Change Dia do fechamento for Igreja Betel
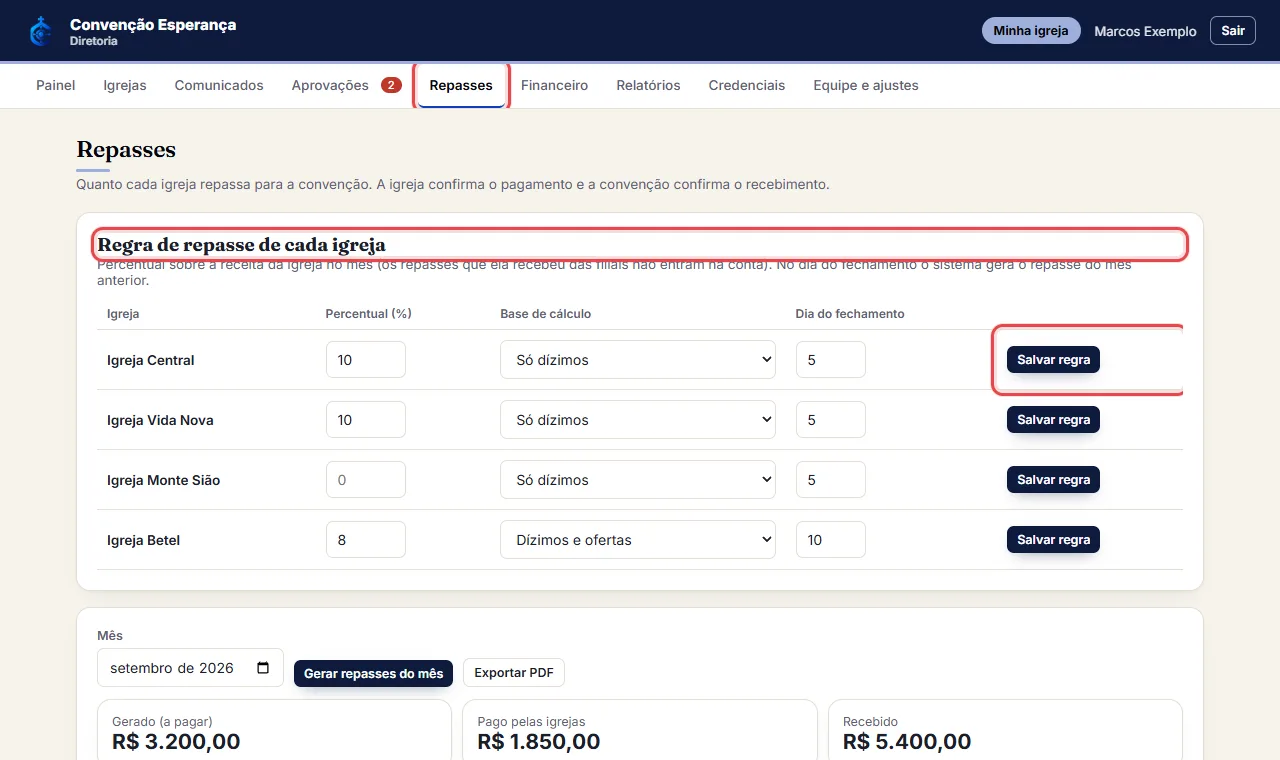This screenshot has height=760, width=1280. tap(831, 540)
